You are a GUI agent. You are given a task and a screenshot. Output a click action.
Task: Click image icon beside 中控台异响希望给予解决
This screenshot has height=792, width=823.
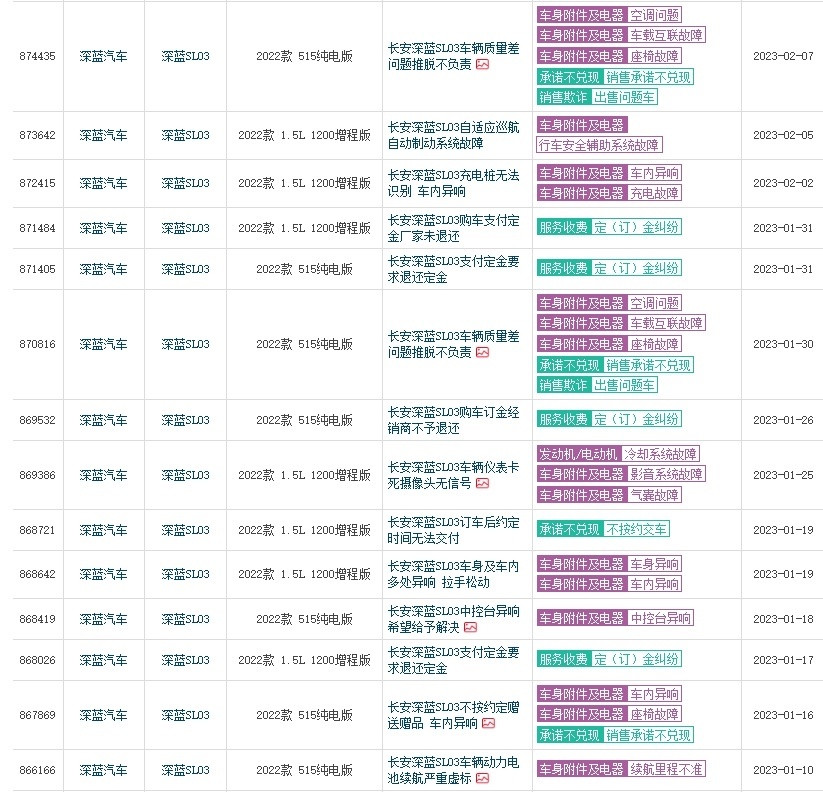(470, 627)
